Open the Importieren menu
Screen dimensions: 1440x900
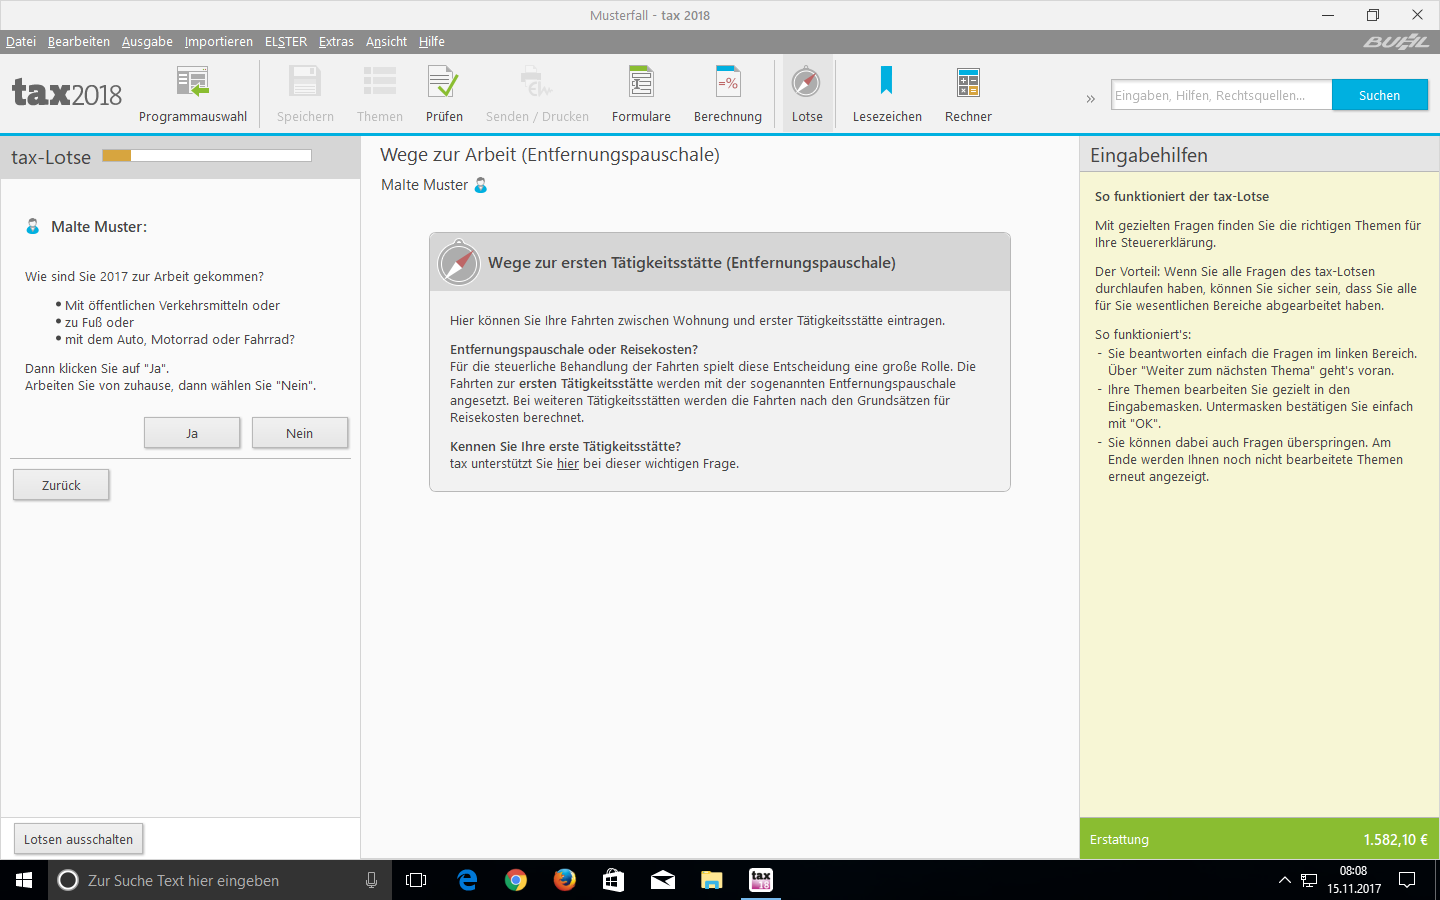(x=219, y=41)
